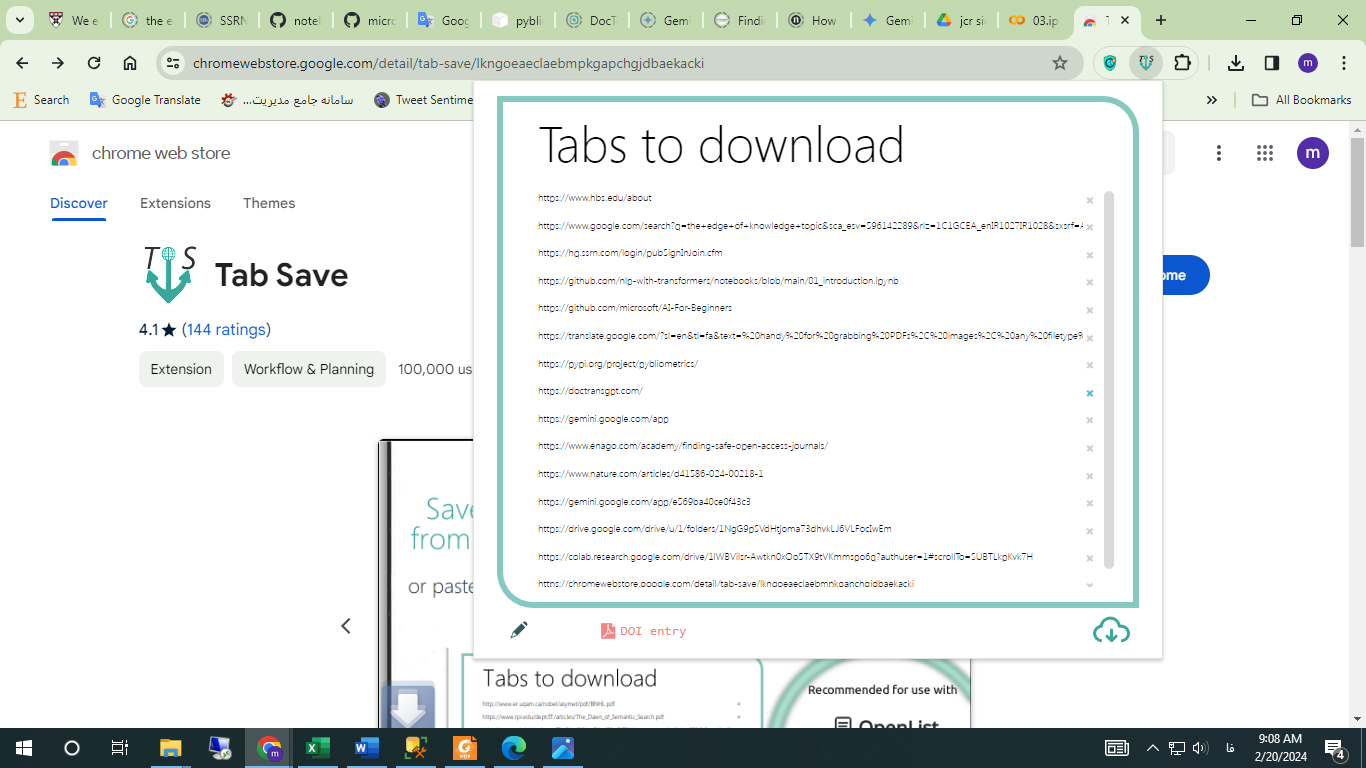Open Tweet Sentiment bookmark
This screenshot has height=768, width=1366.
coord(422,100)
